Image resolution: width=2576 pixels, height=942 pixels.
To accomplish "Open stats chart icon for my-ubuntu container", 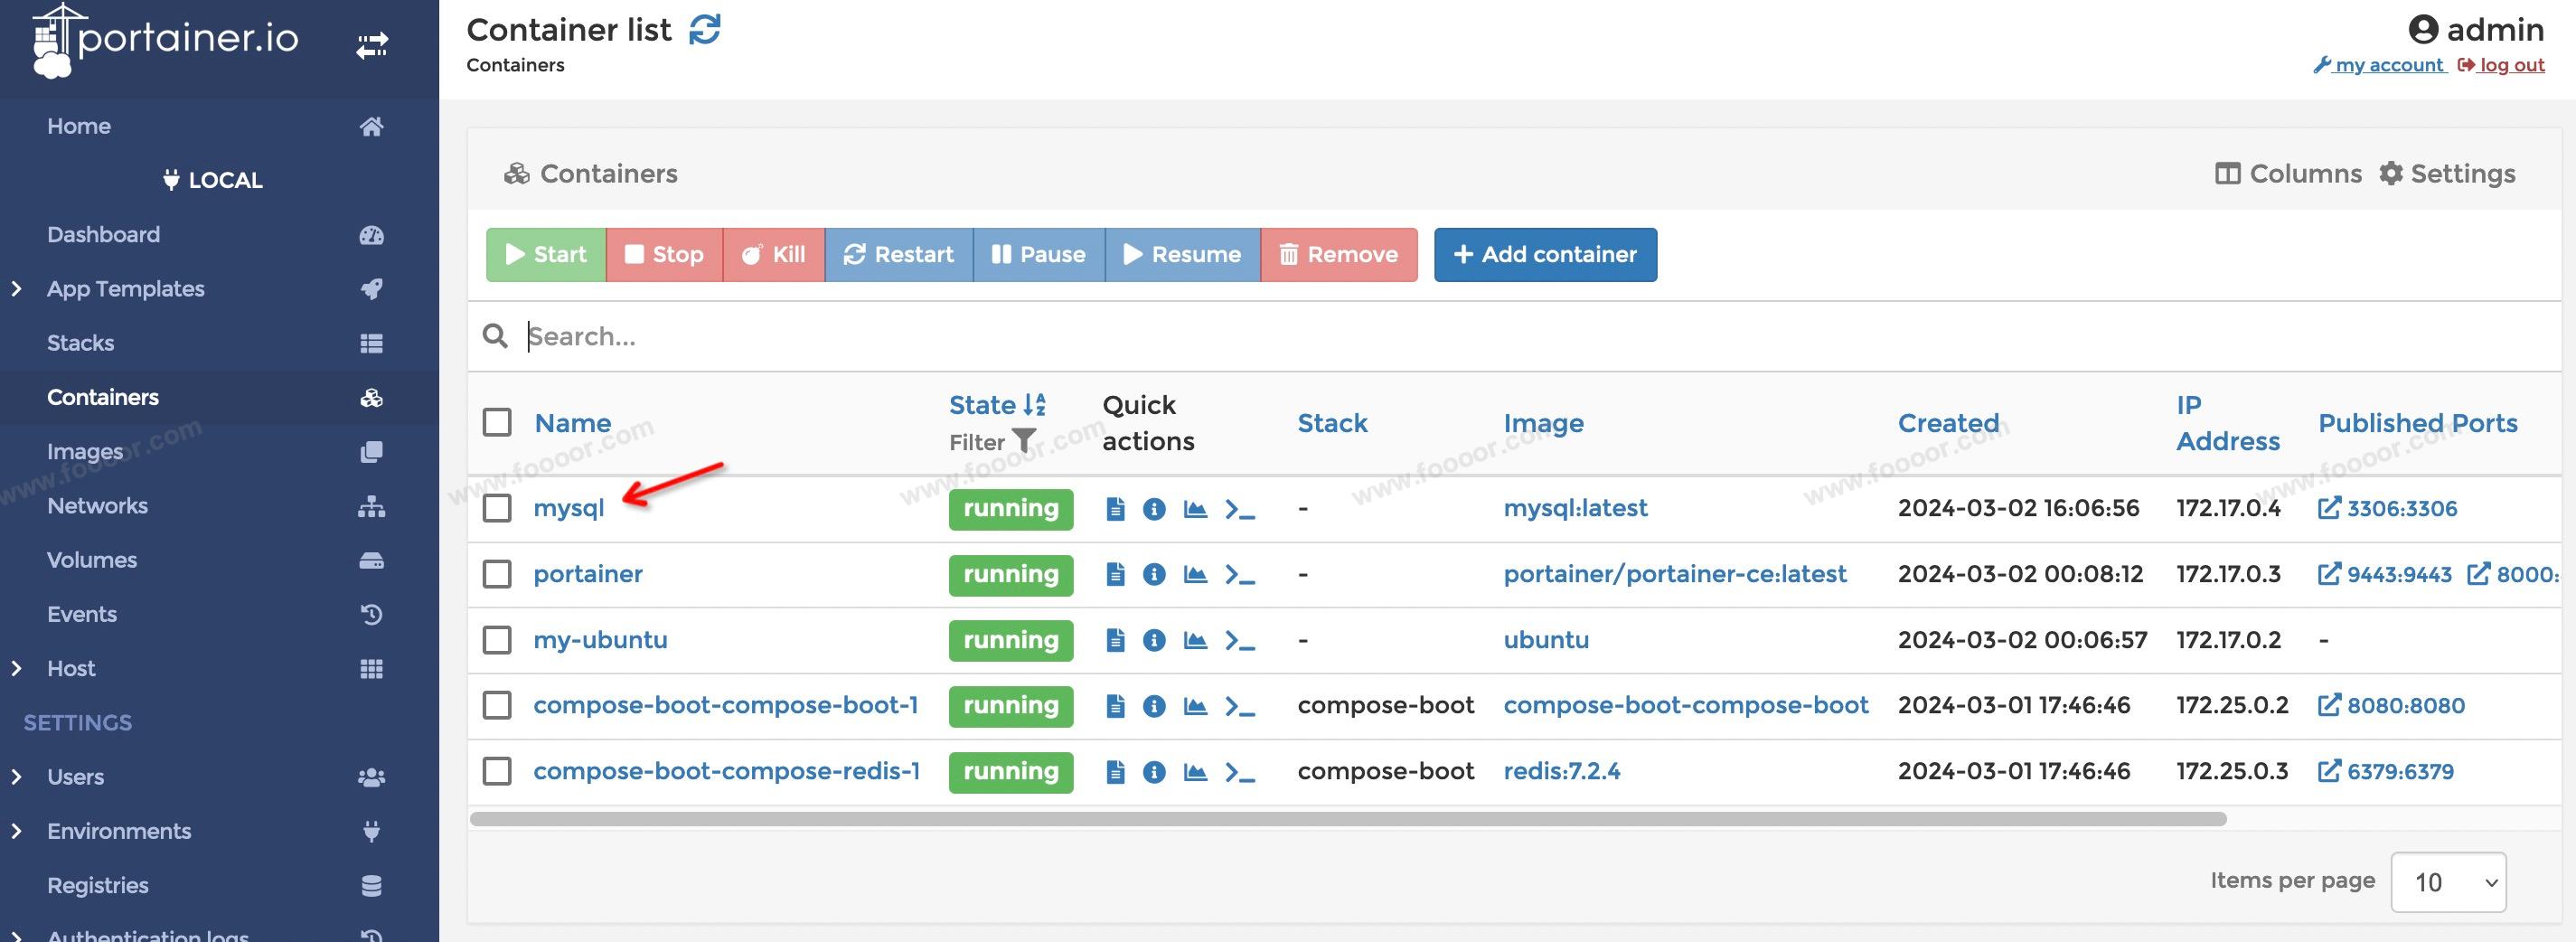I will [x=1194, y=640].
